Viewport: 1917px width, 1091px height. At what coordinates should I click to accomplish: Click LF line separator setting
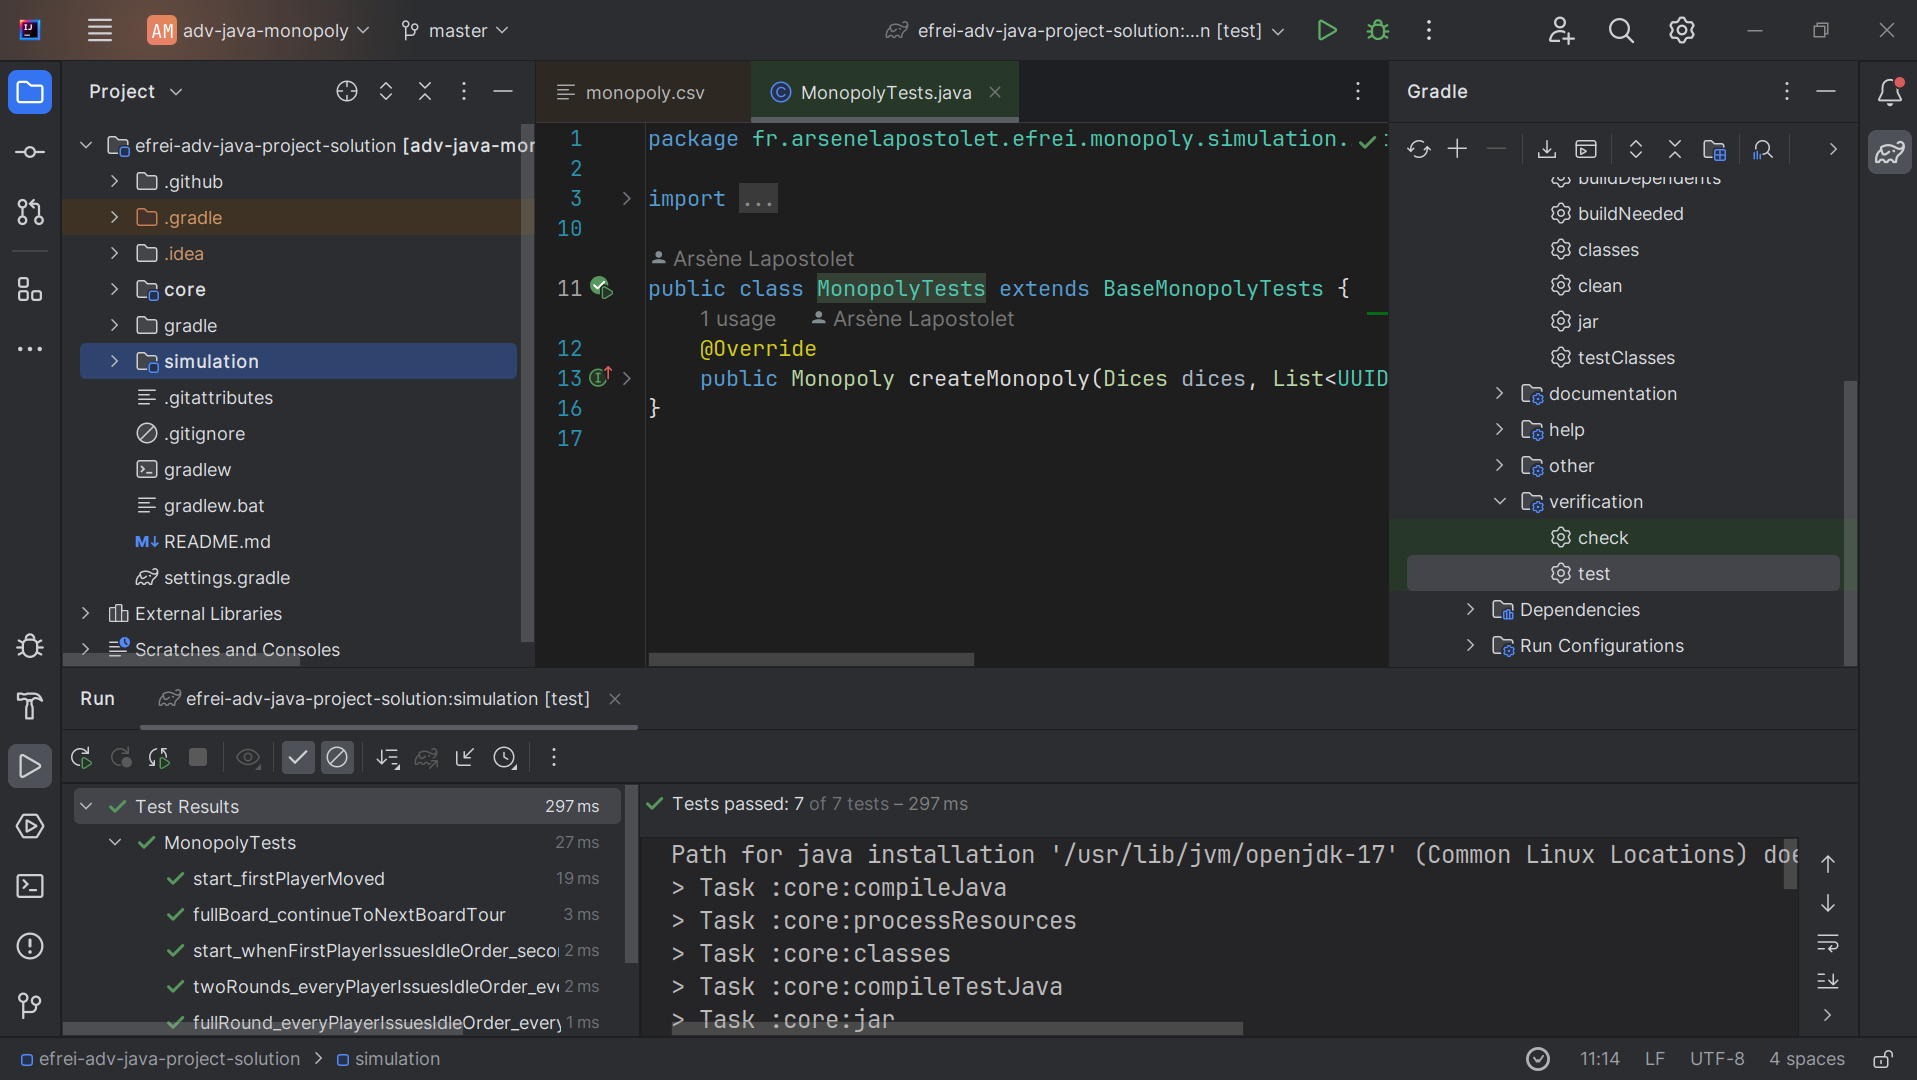pos(1655,1059)
